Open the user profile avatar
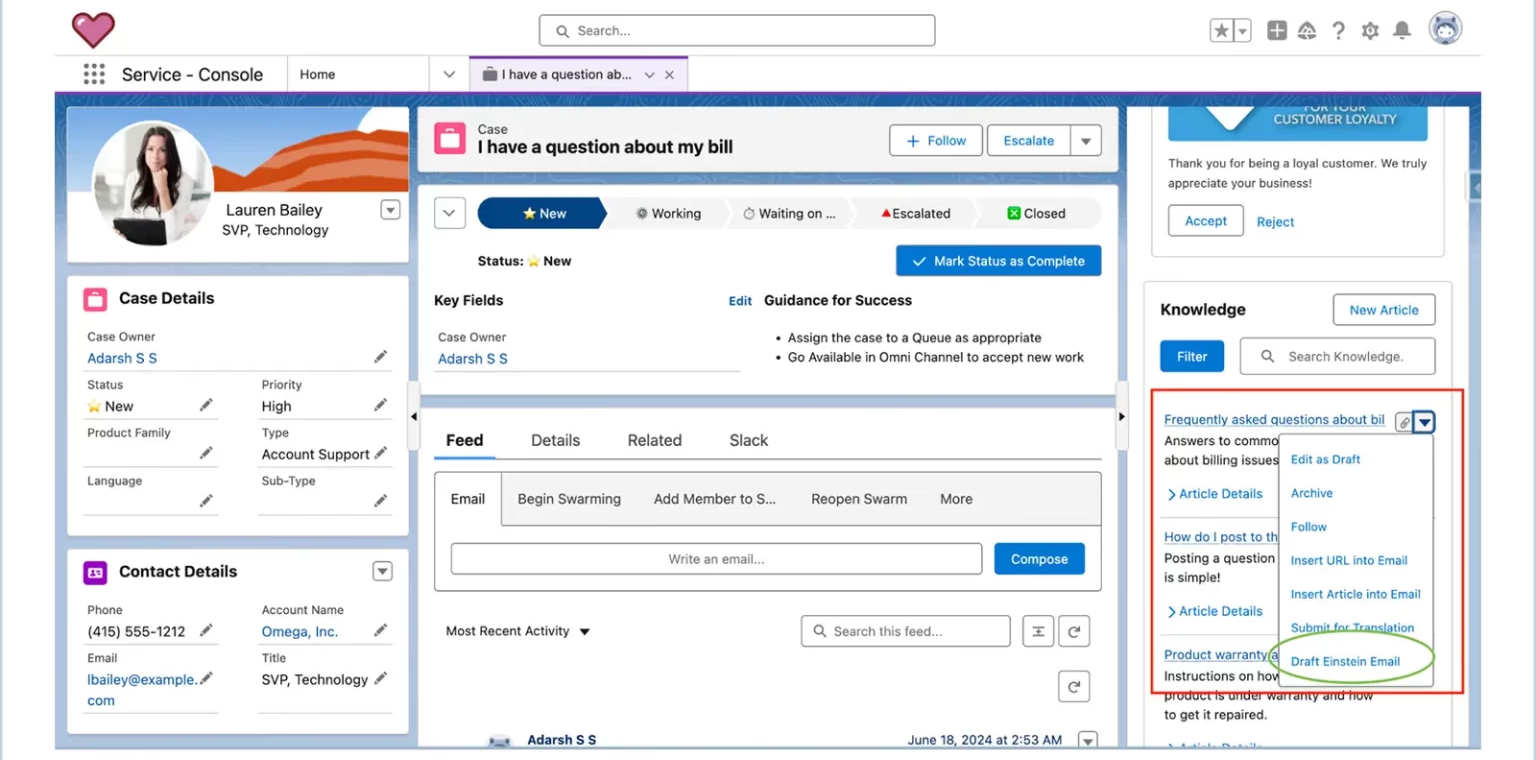The height and width of the screenshot is (760, 1536). pos(1445,29)
